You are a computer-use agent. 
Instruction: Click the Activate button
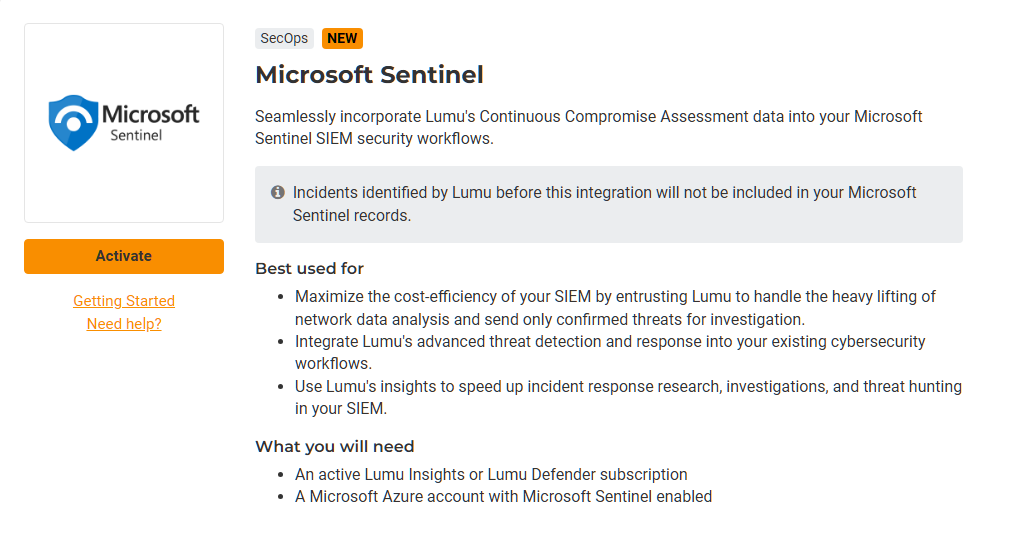pos(124,256)
